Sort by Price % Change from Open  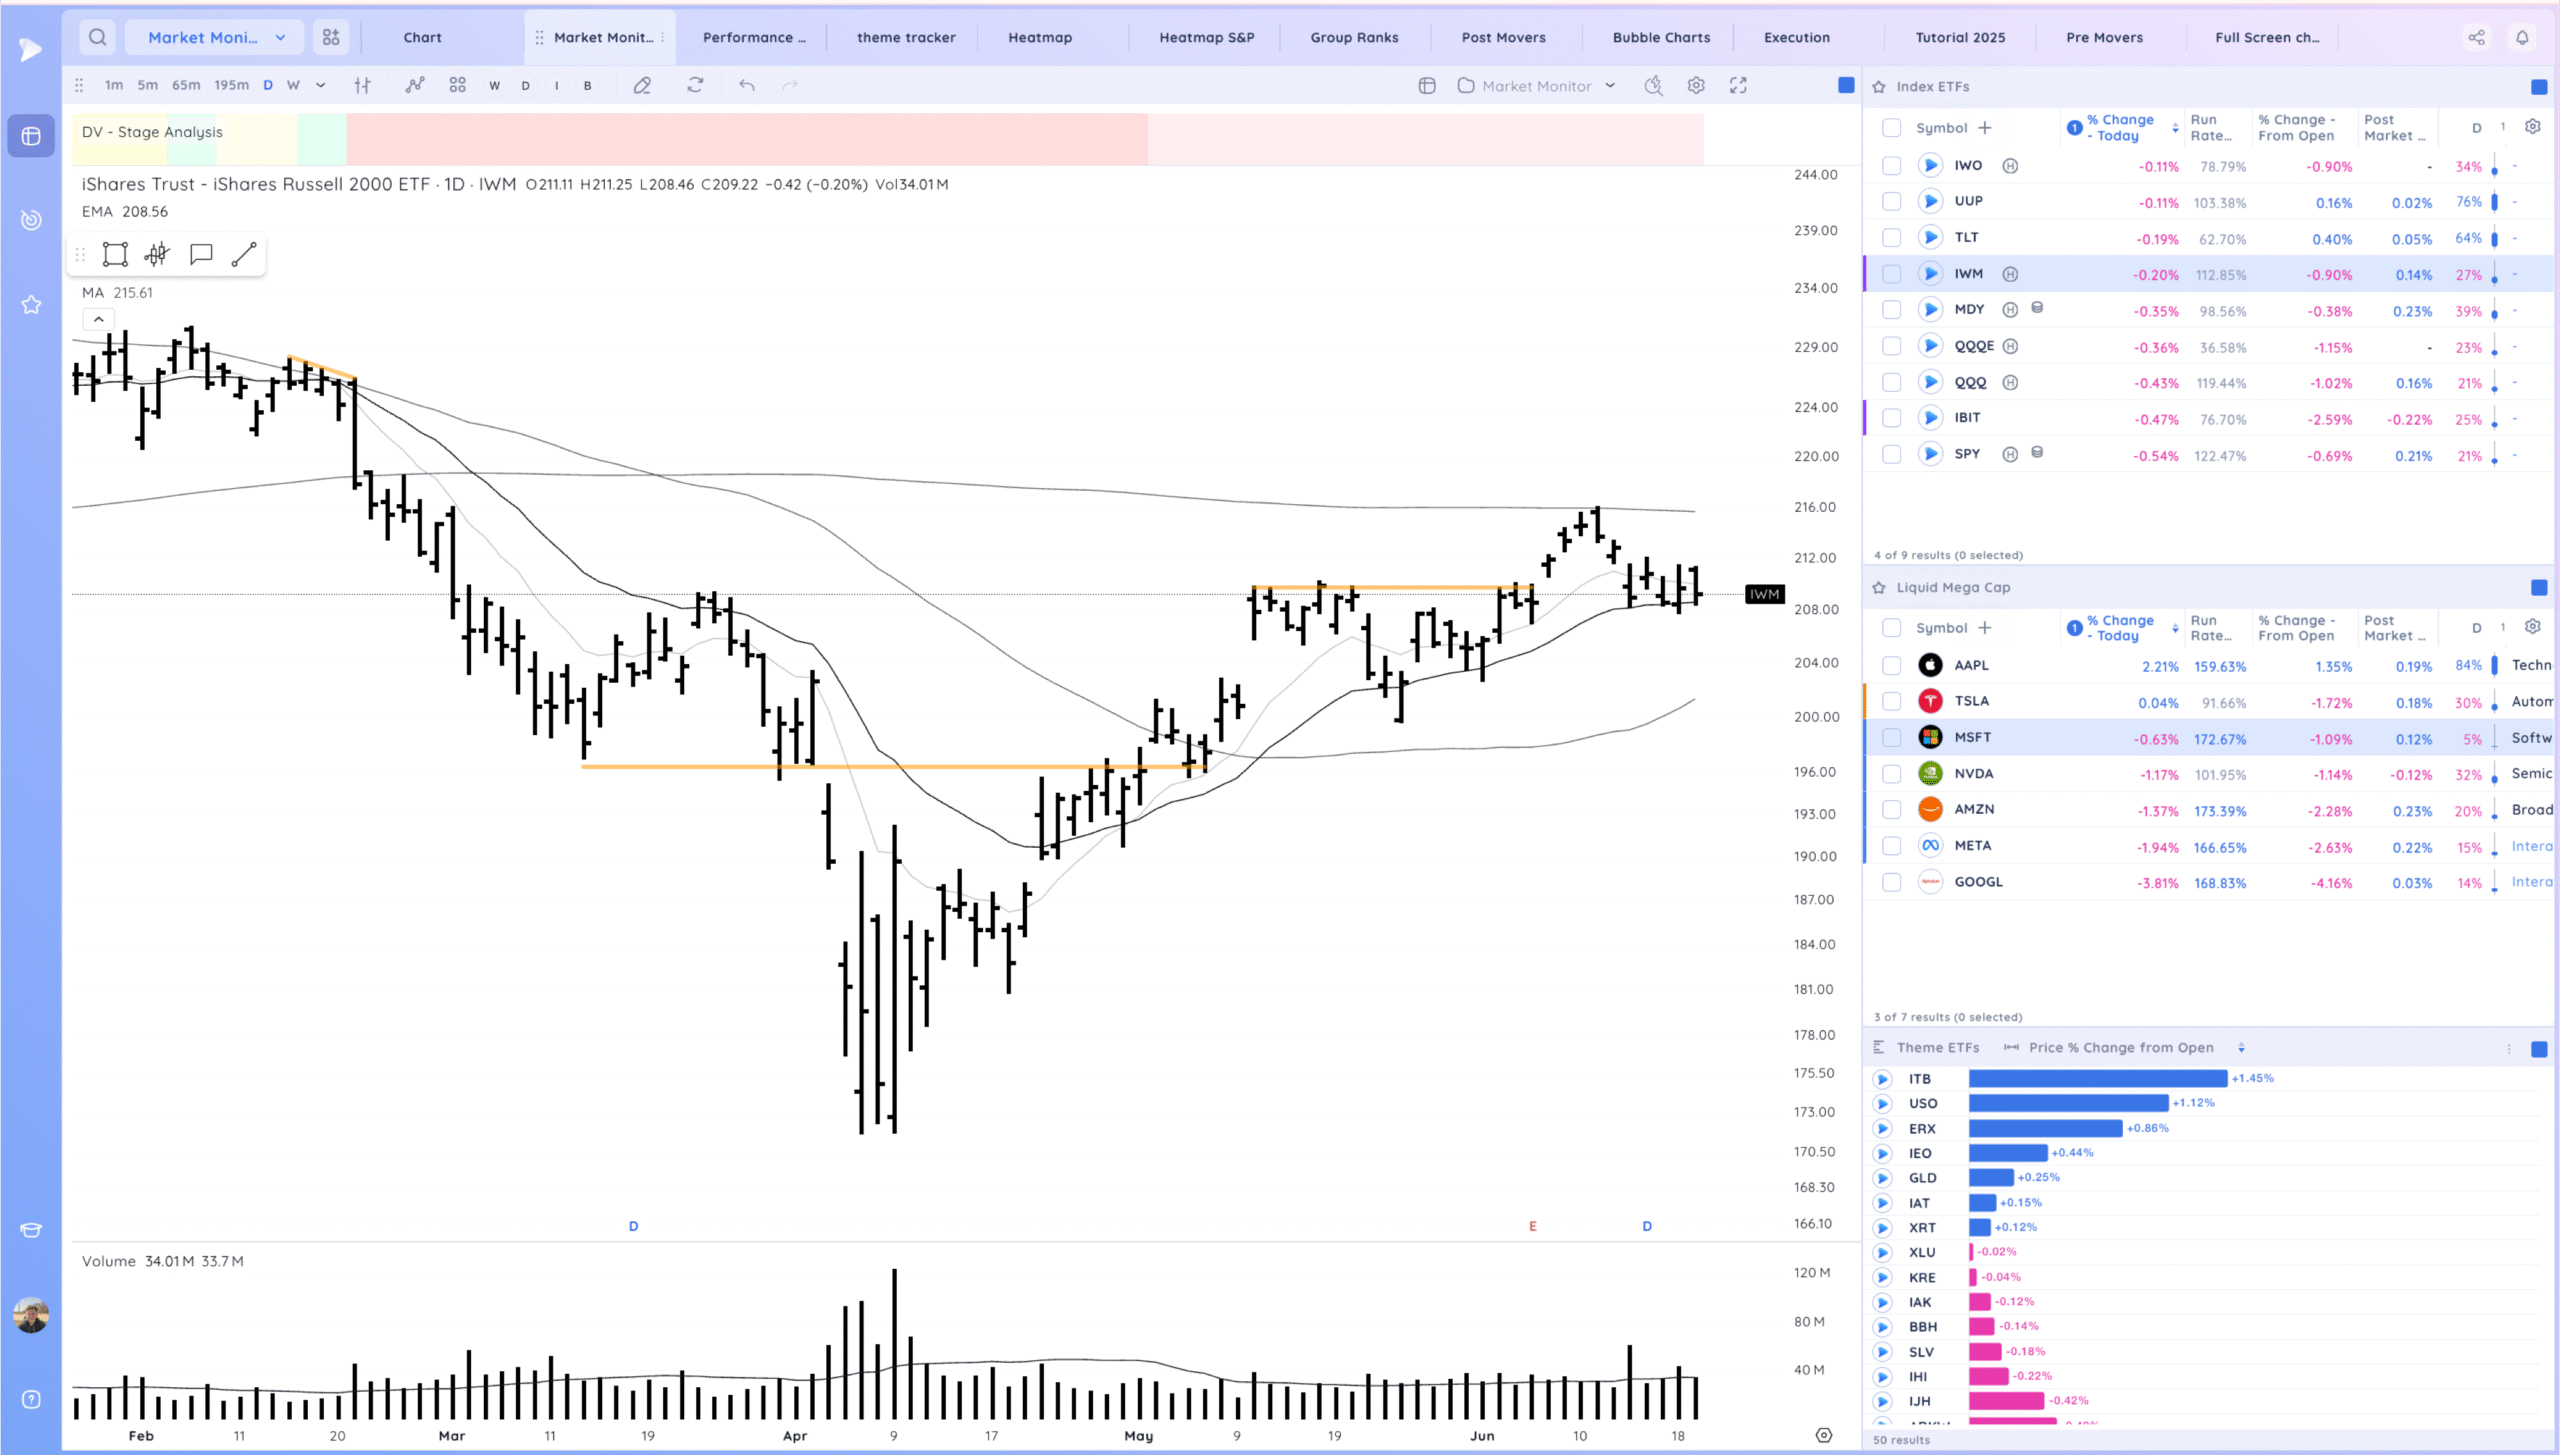tap(2241, 1048)
